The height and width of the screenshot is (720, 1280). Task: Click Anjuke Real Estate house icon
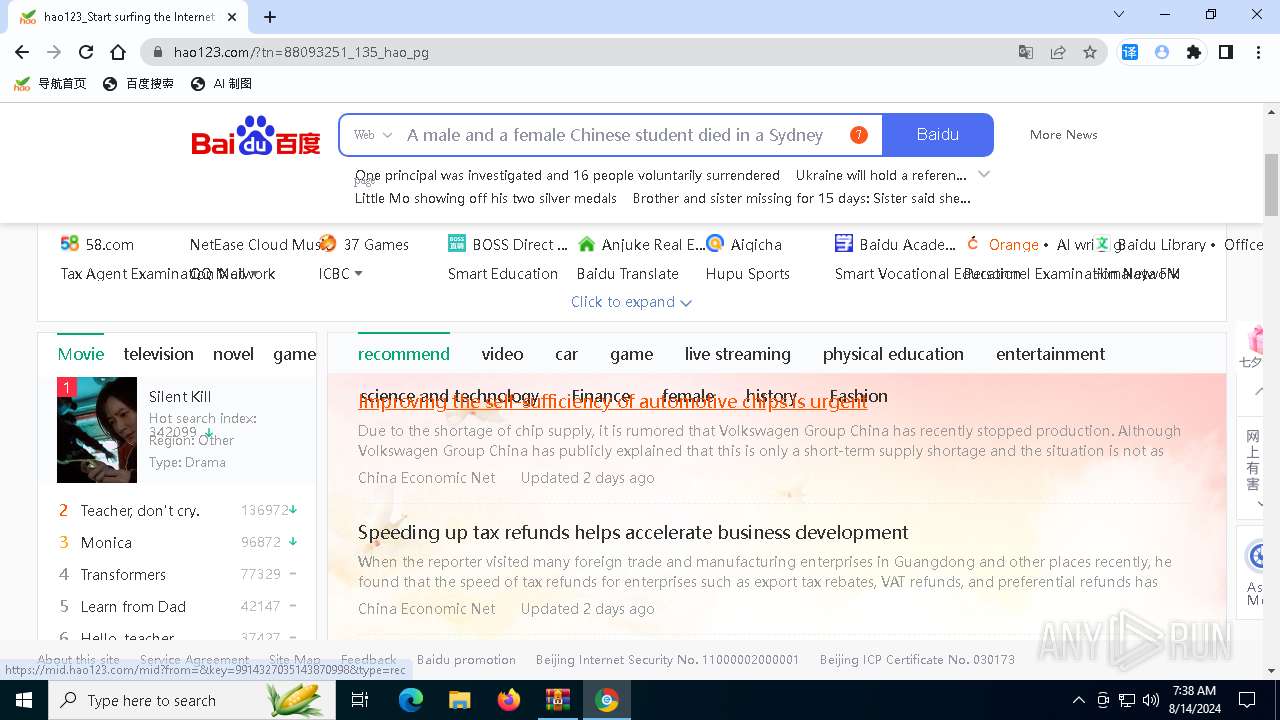[586, 243]
